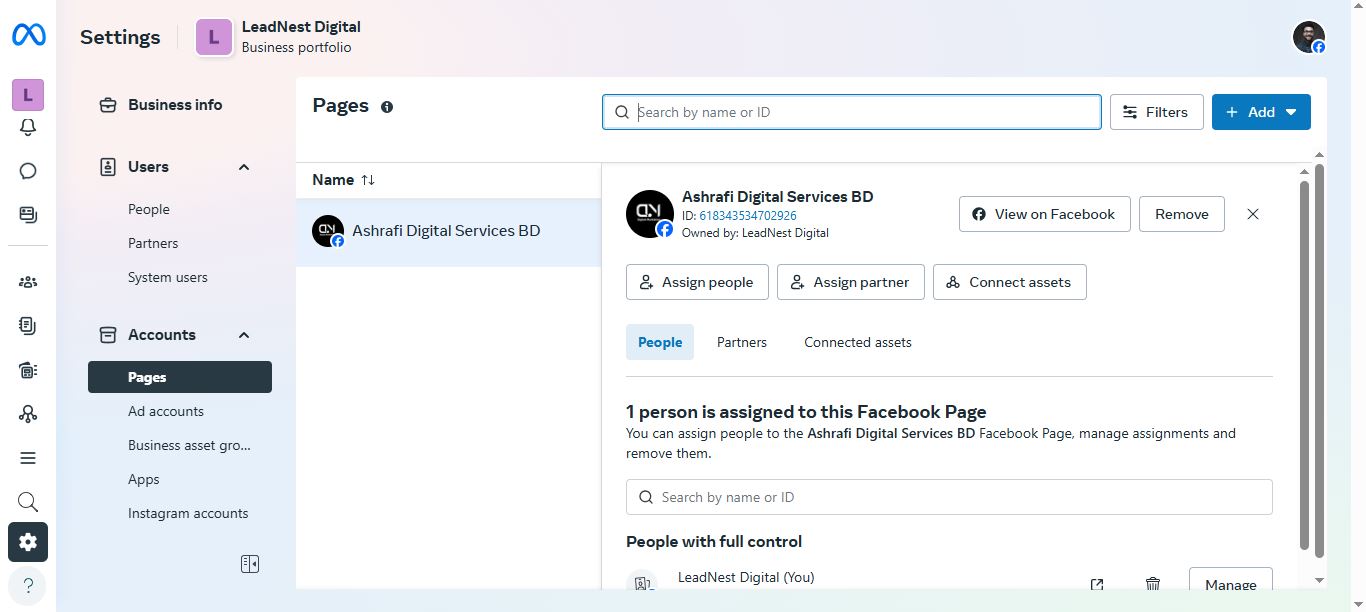The image size is (1366, 612).
Task: Click the Meta logo icon
Action: 28,36
